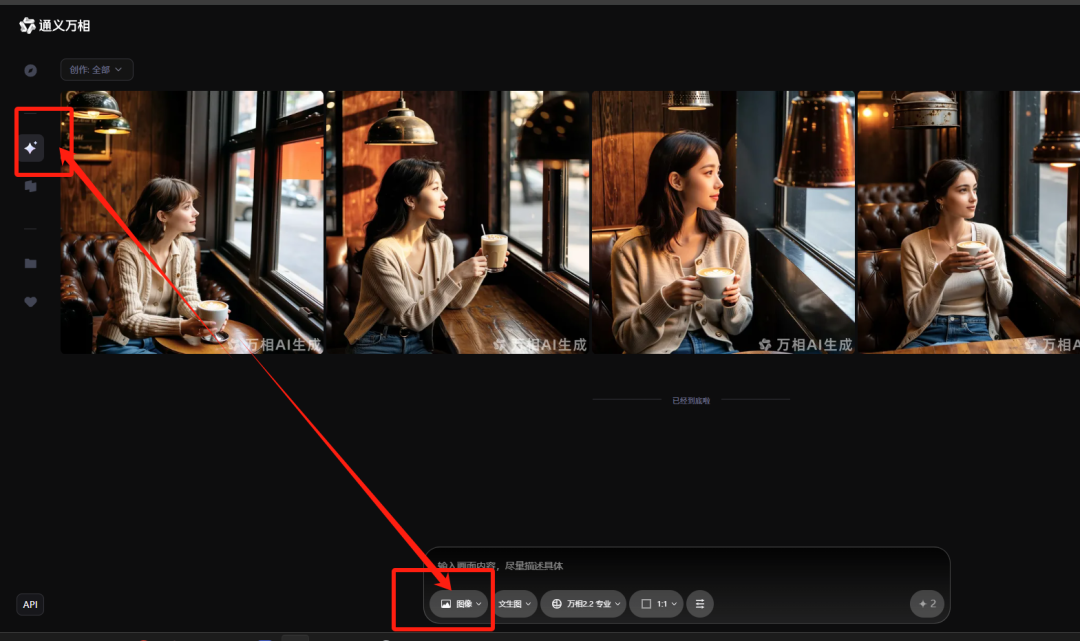Open second image with iced latte glass
The height and width of the screenshot is (641, 1080).
(x=458, y=222)
